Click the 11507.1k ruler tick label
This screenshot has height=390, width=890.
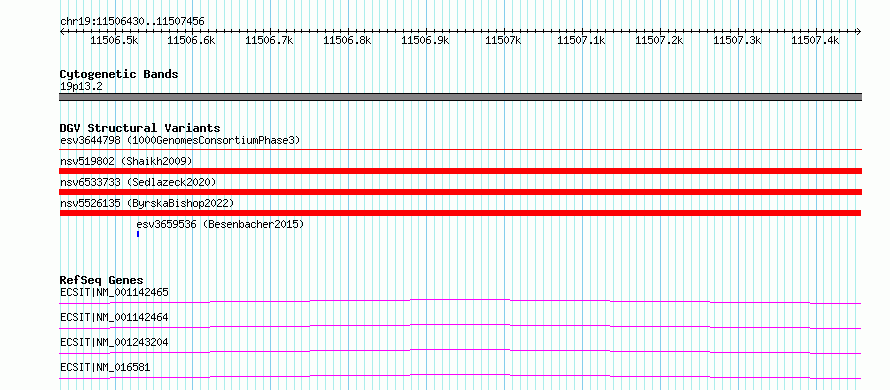click(581, 40)
